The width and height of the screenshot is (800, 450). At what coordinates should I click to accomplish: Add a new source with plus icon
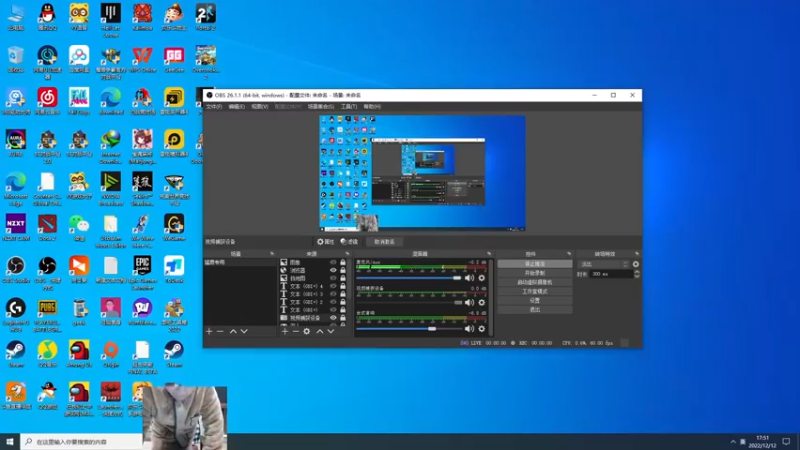pos(285,332)
